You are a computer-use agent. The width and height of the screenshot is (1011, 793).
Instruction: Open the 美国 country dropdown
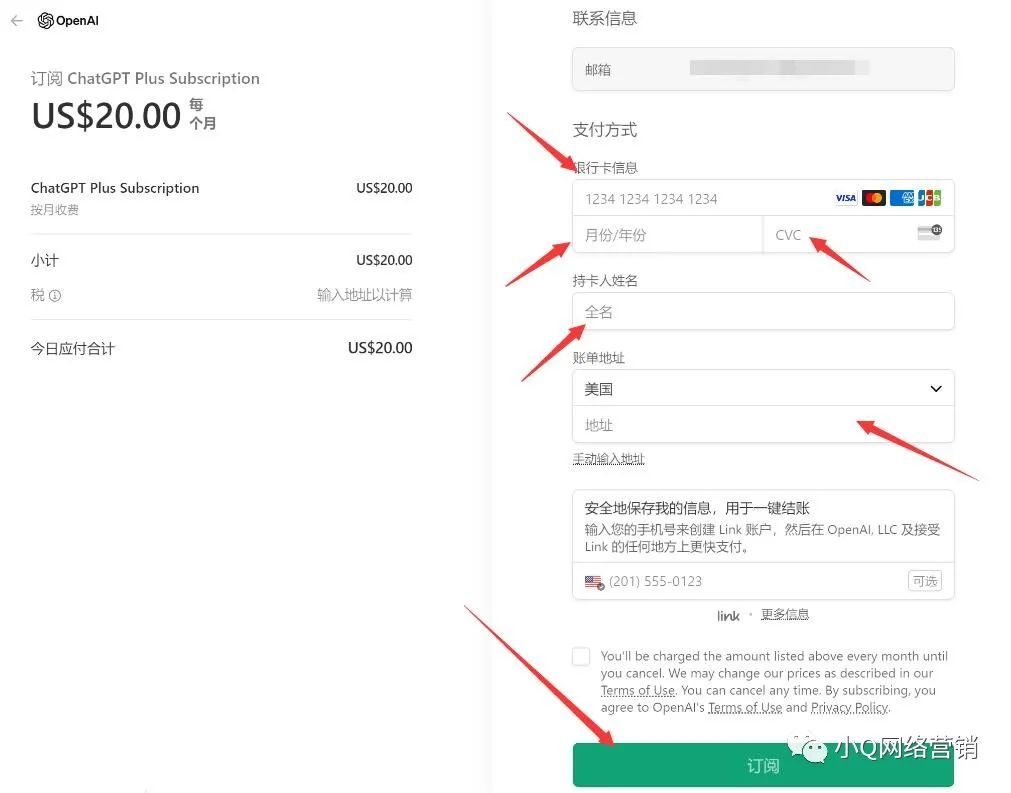coord(763,389)
